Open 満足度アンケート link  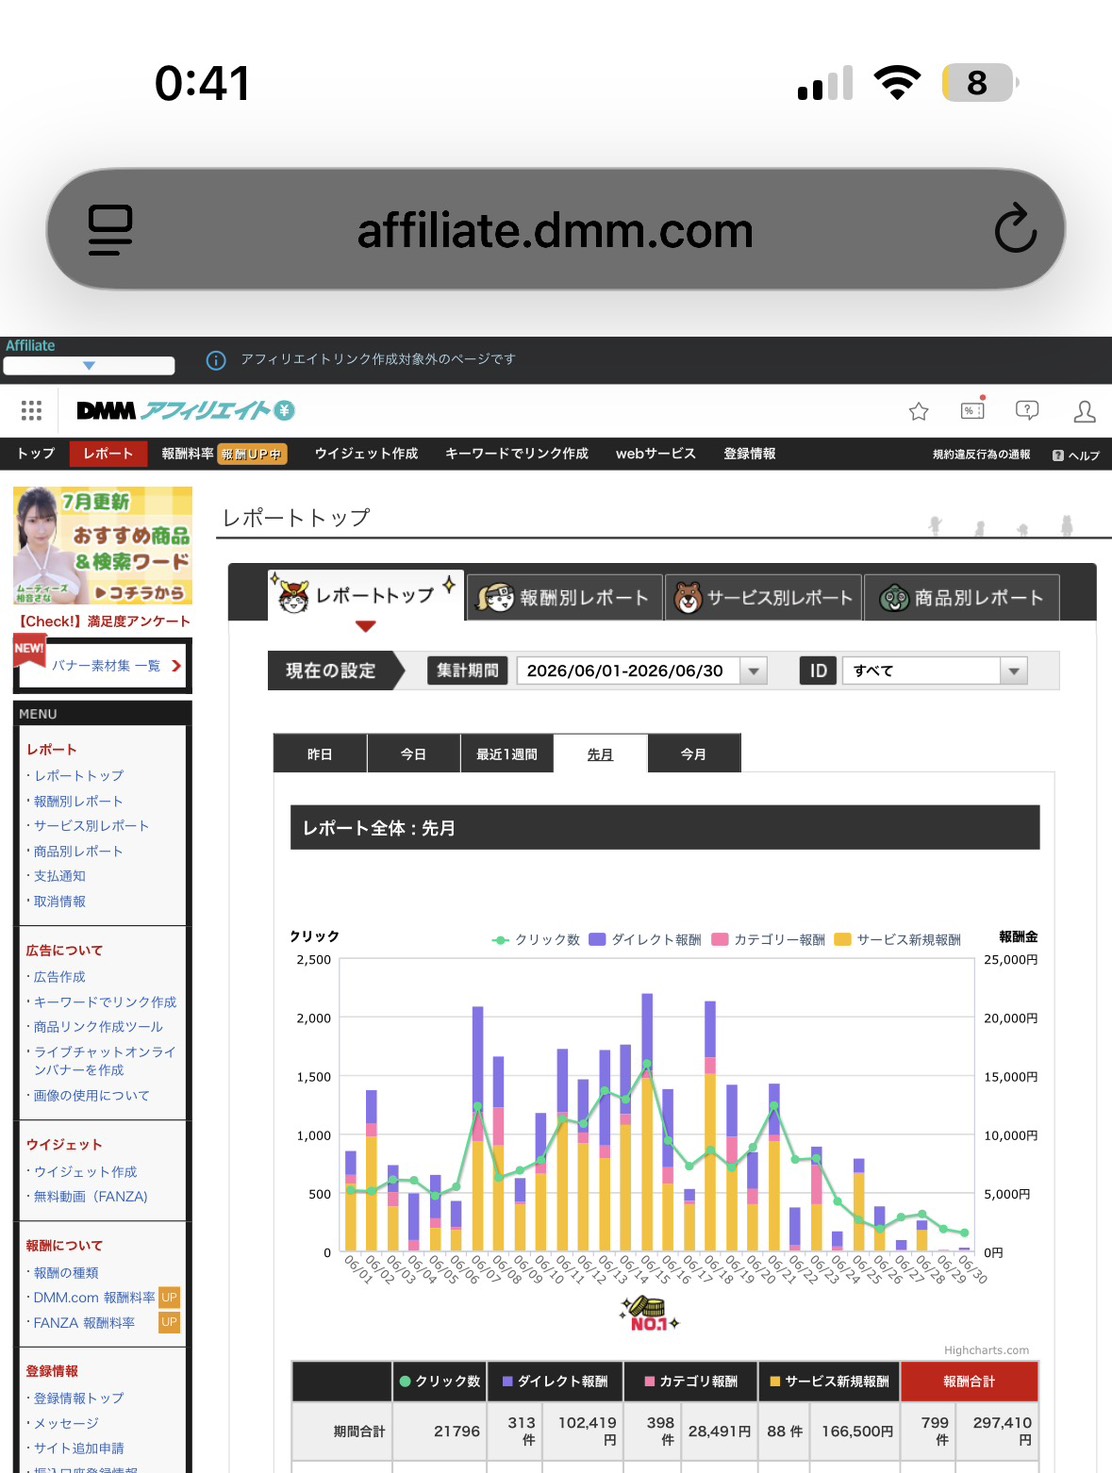click(104, 621)
